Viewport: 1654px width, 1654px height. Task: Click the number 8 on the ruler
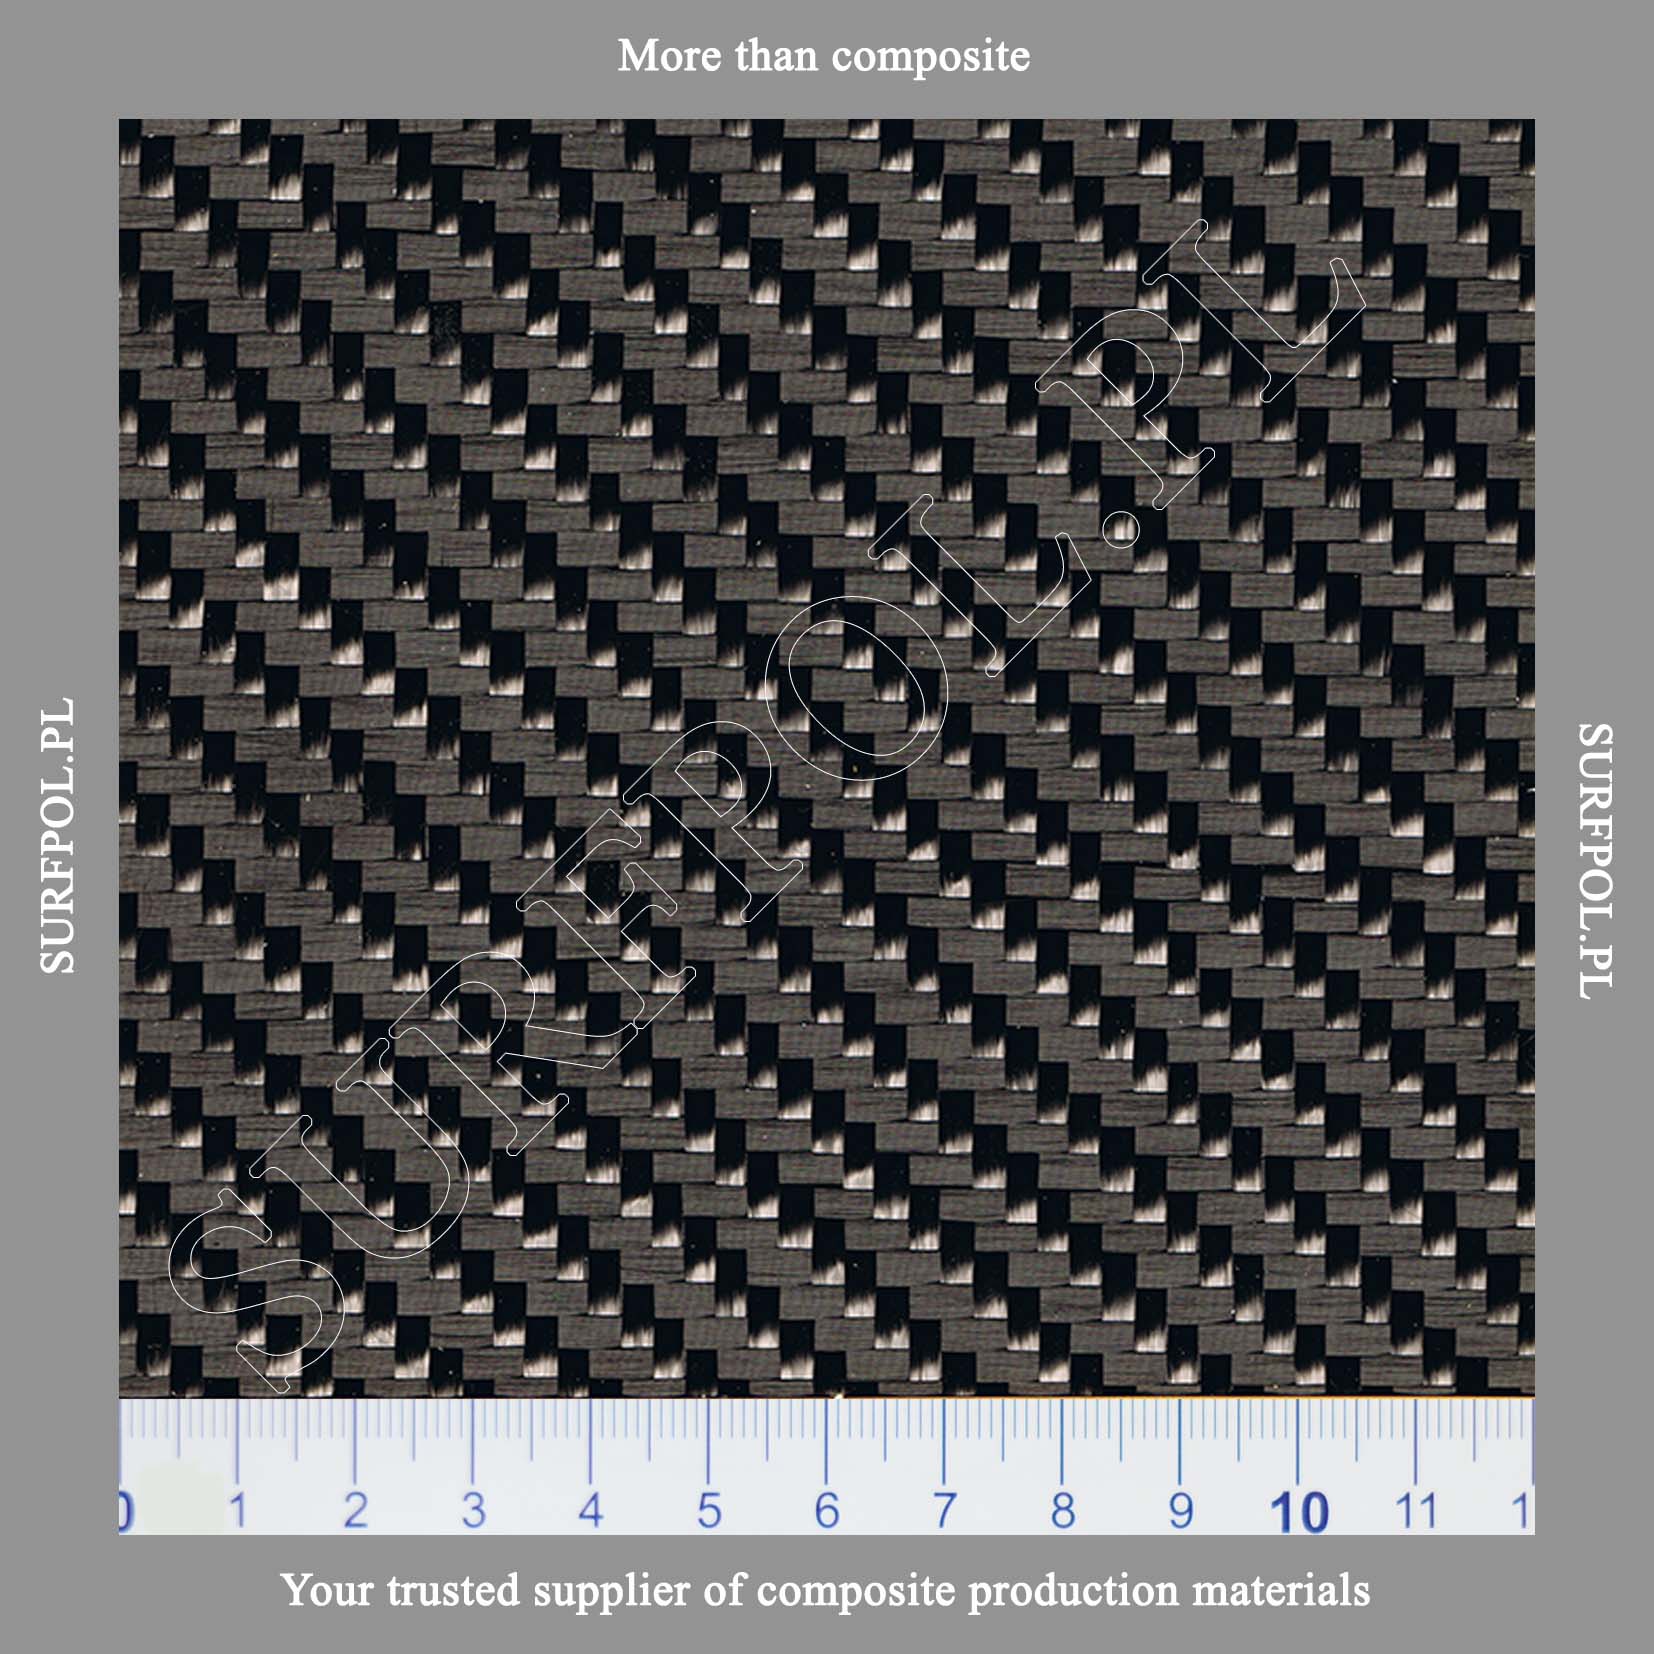pyautogui.click(x=1062, y=1510)
